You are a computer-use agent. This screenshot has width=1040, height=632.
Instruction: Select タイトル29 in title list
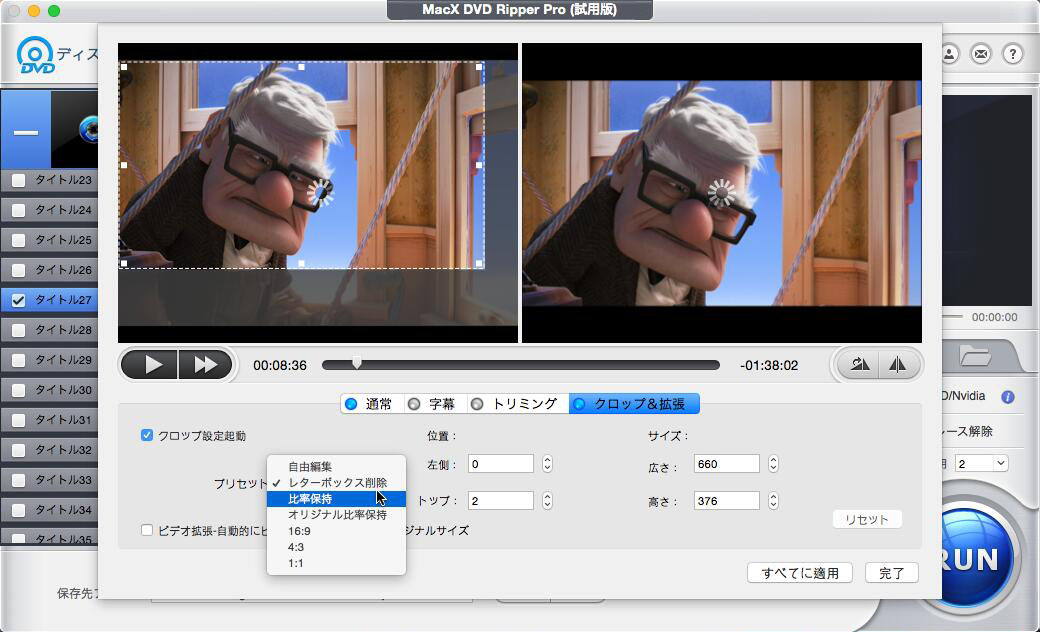49,360
